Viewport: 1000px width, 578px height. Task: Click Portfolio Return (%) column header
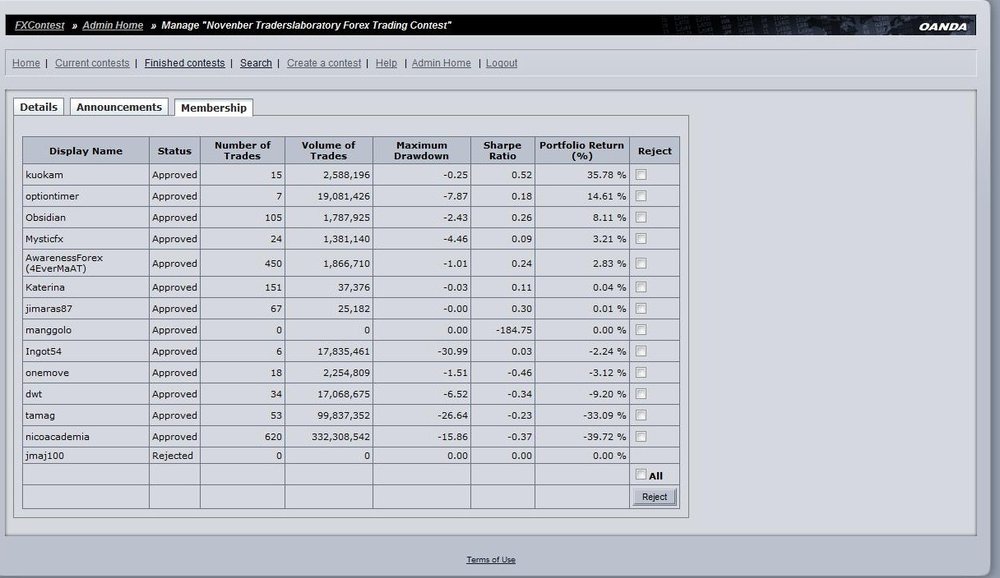[x=582, y=151]
